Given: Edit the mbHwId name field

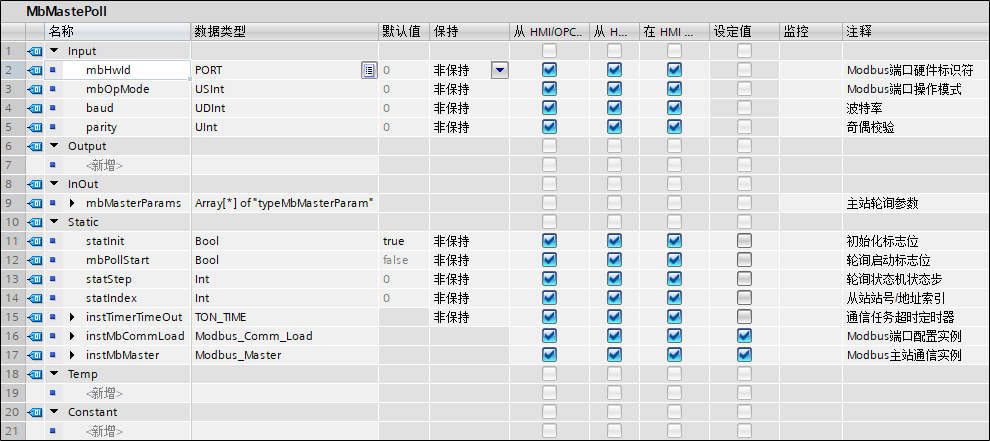Looking at the screenshot, I should [x=126, y=70].
